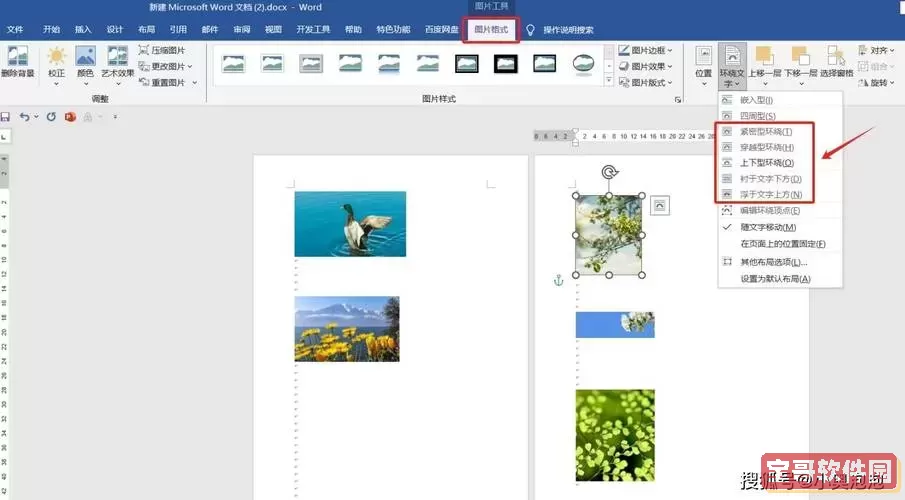Open the 文件 (File) tab
The width and height of the screenshot is (905, 500).
click(x=15, y=29)
